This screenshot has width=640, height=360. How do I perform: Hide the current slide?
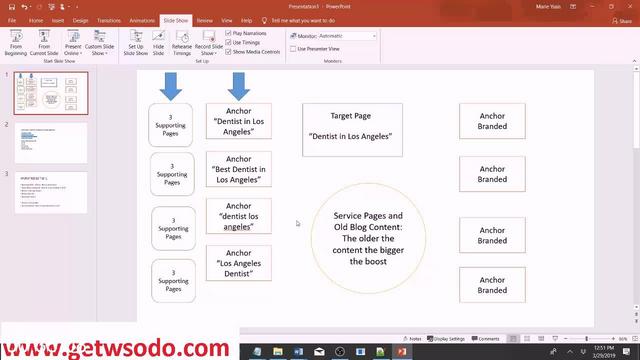point(158,42)
